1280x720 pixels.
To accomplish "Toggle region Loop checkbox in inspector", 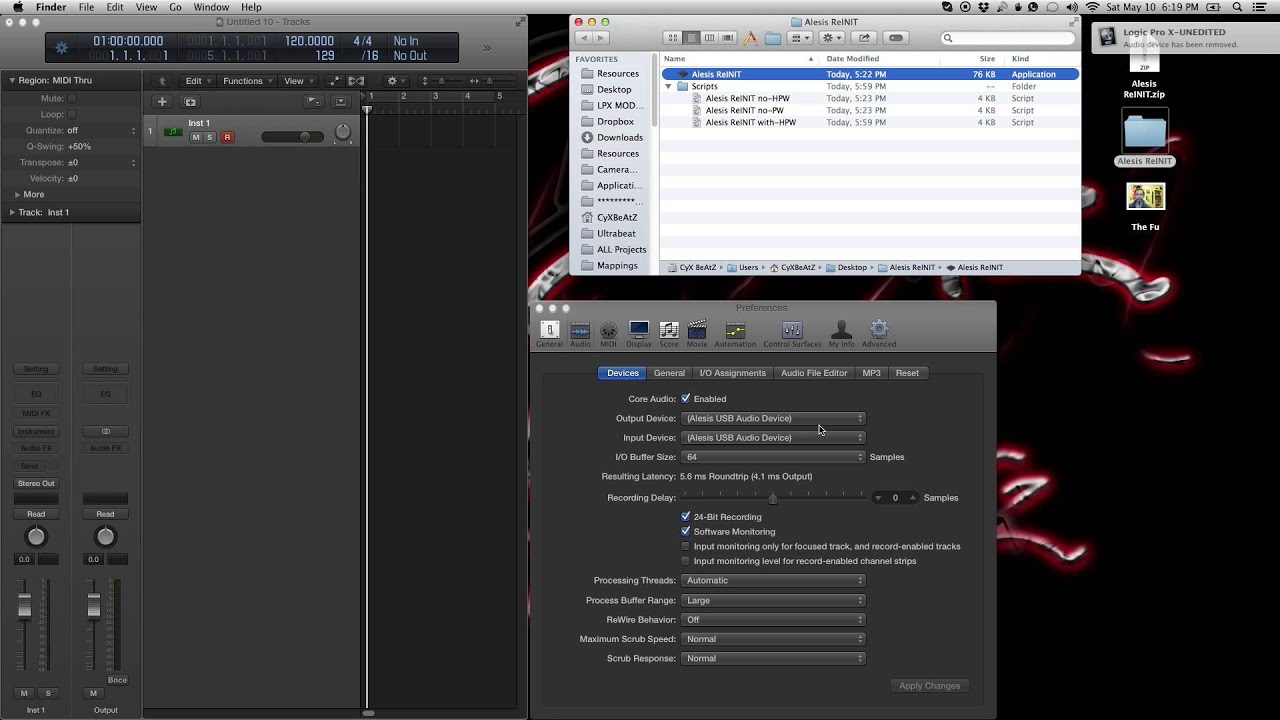I will click(72, 114).
